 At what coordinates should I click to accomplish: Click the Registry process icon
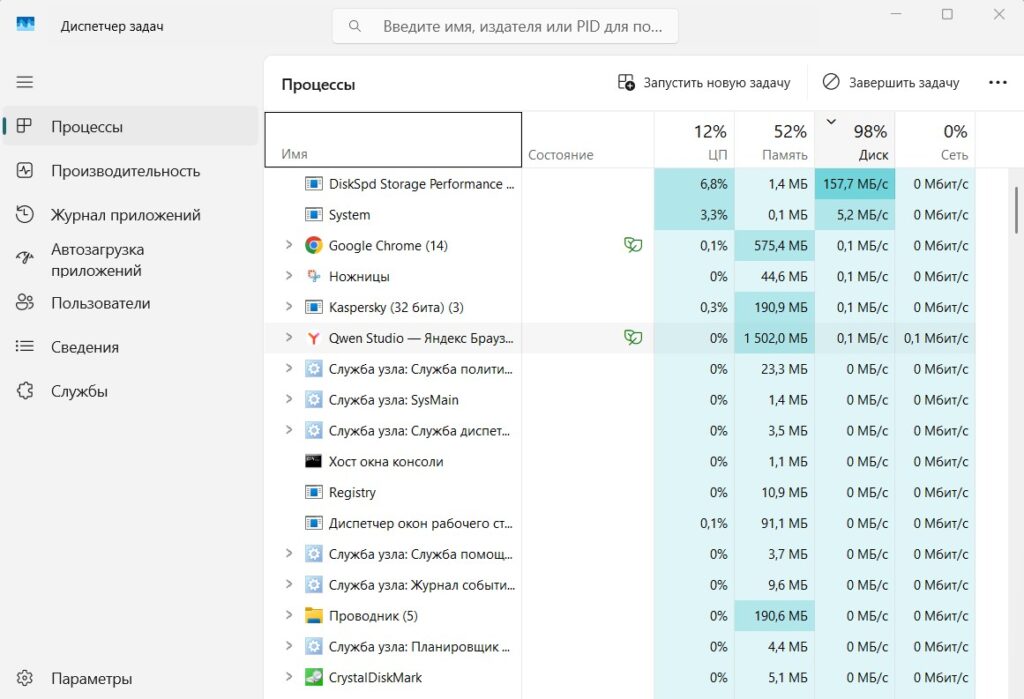coord(313,492)
